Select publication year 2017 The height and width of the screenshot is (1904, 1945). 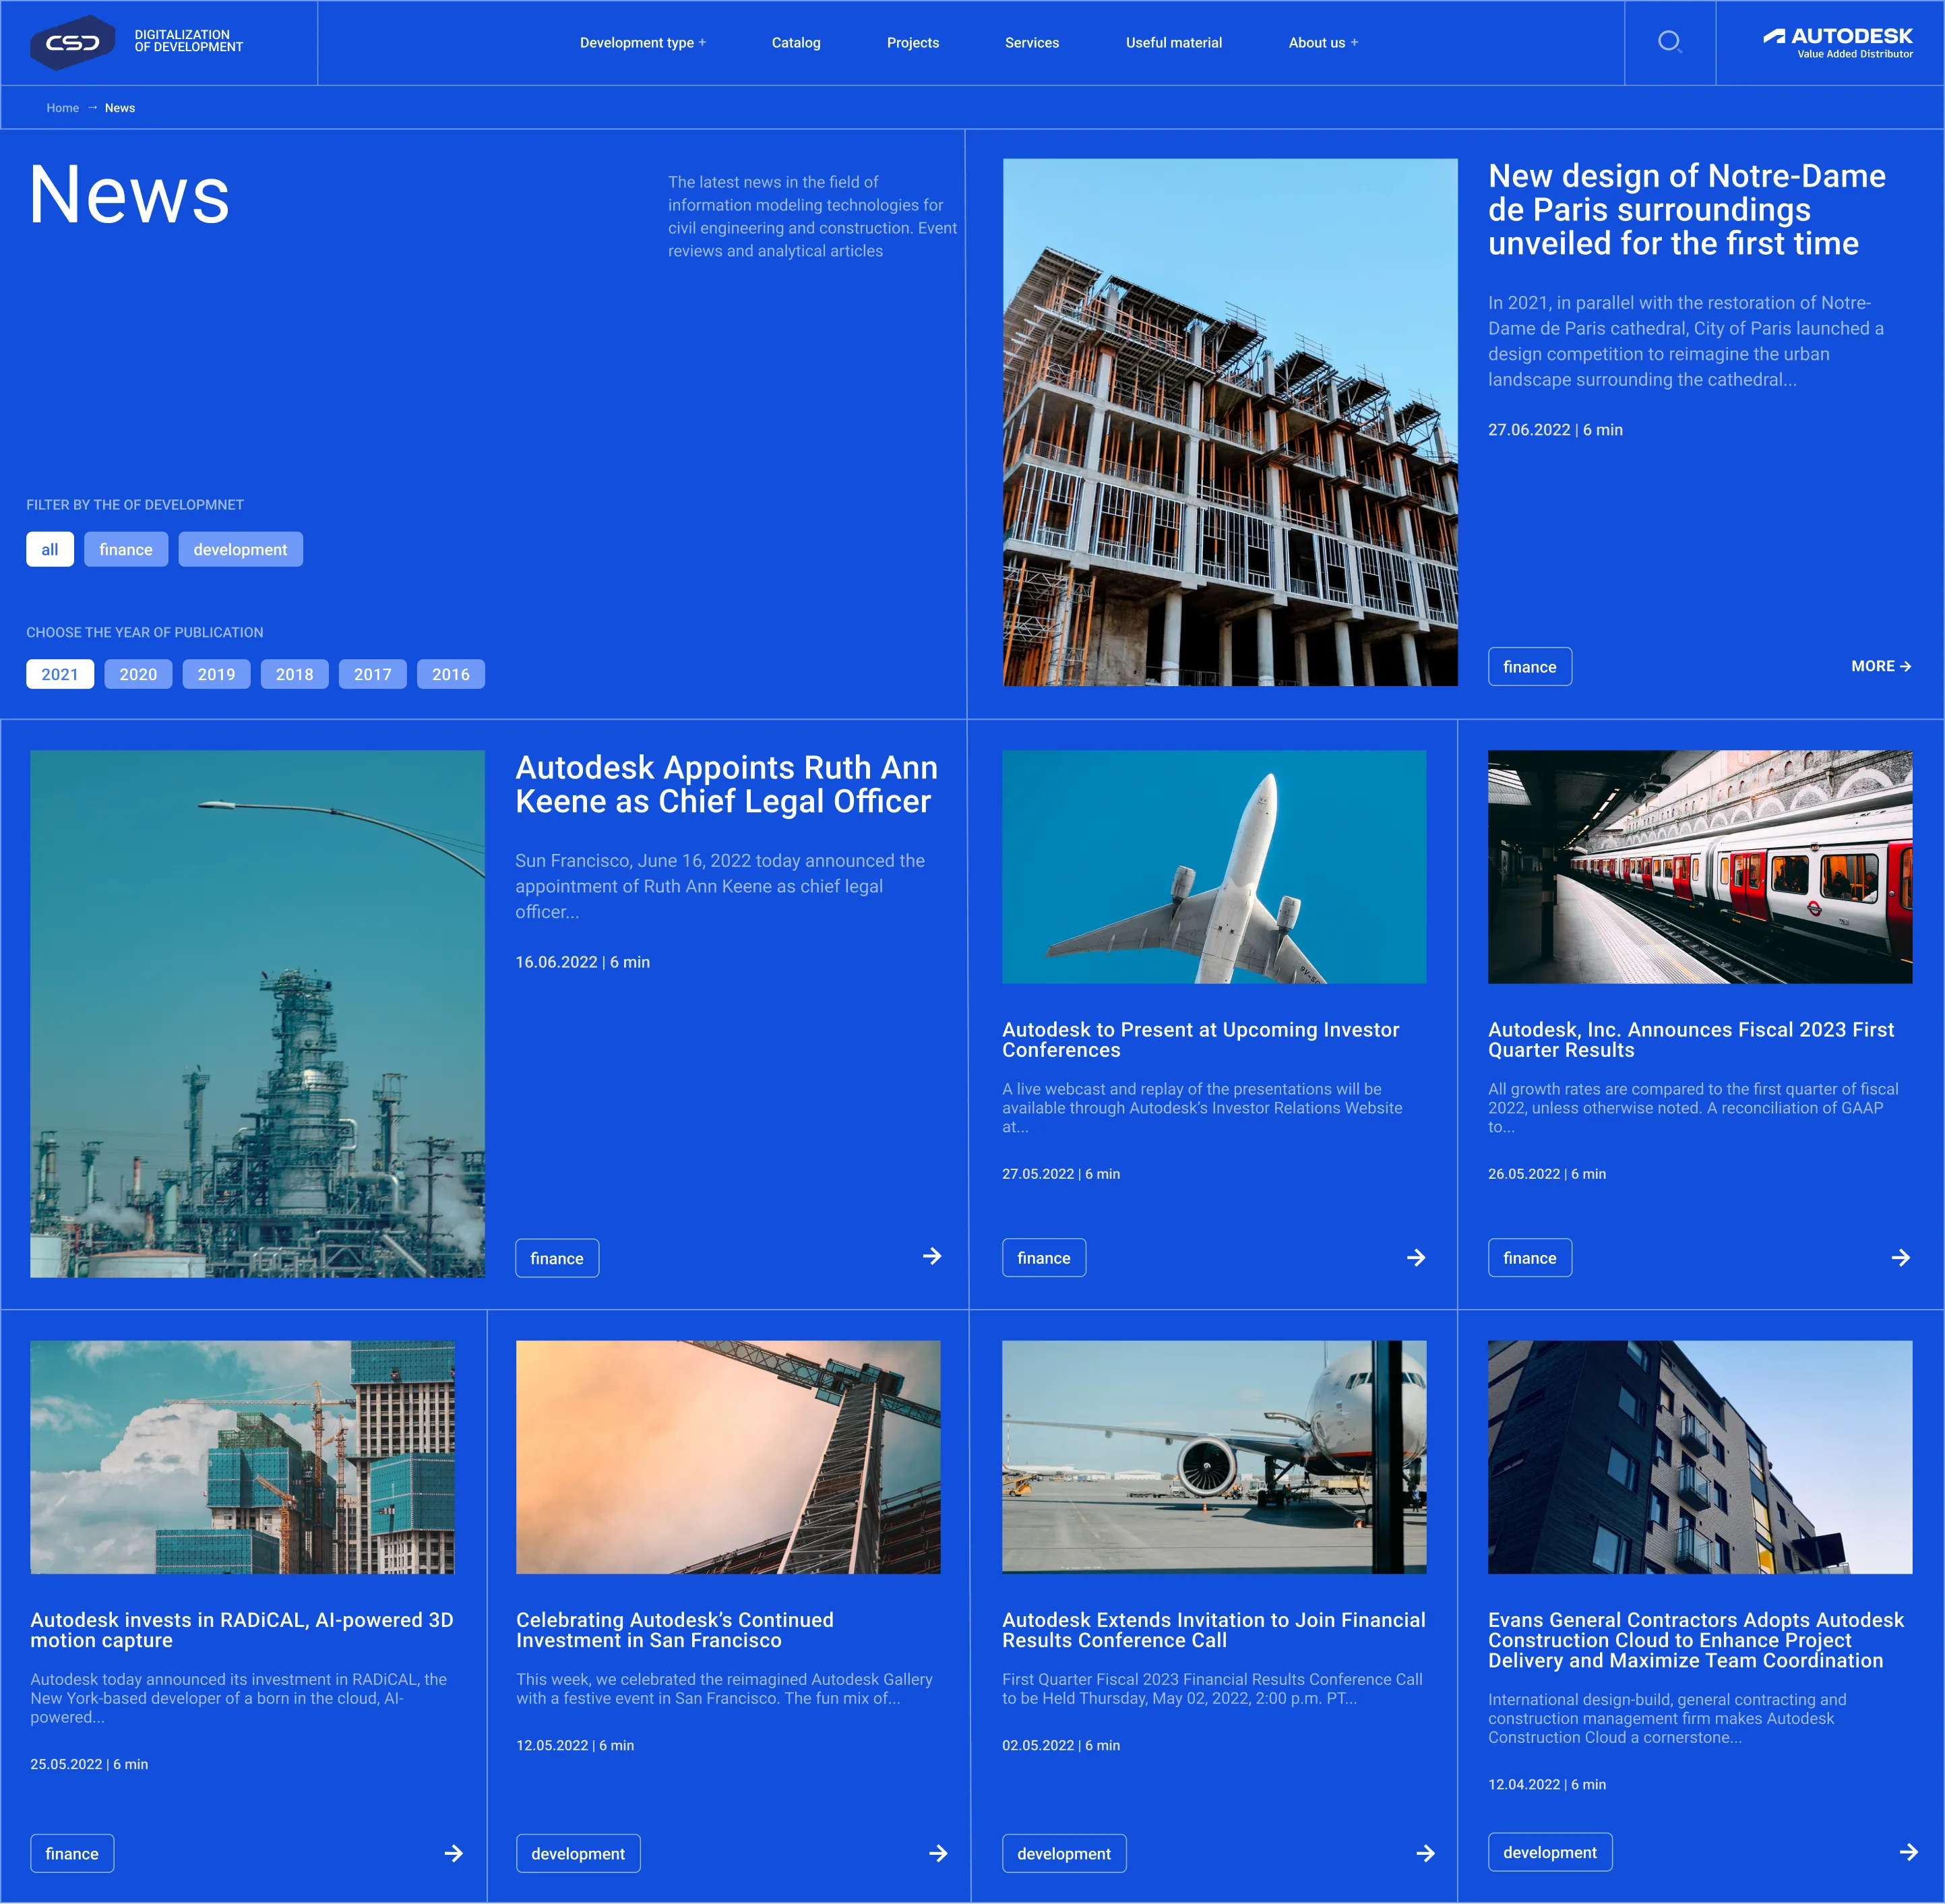click(372, 674)
